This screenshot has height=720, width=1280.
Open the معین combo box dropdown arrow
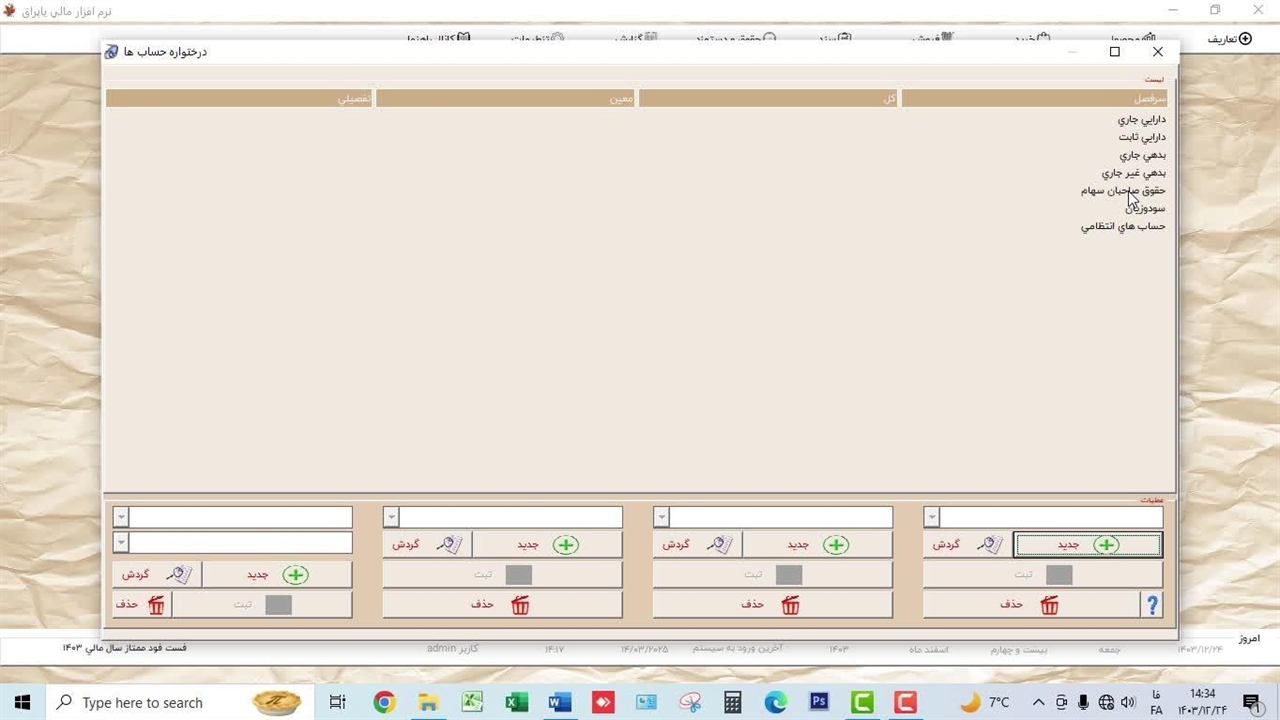[x=391, y=517]
